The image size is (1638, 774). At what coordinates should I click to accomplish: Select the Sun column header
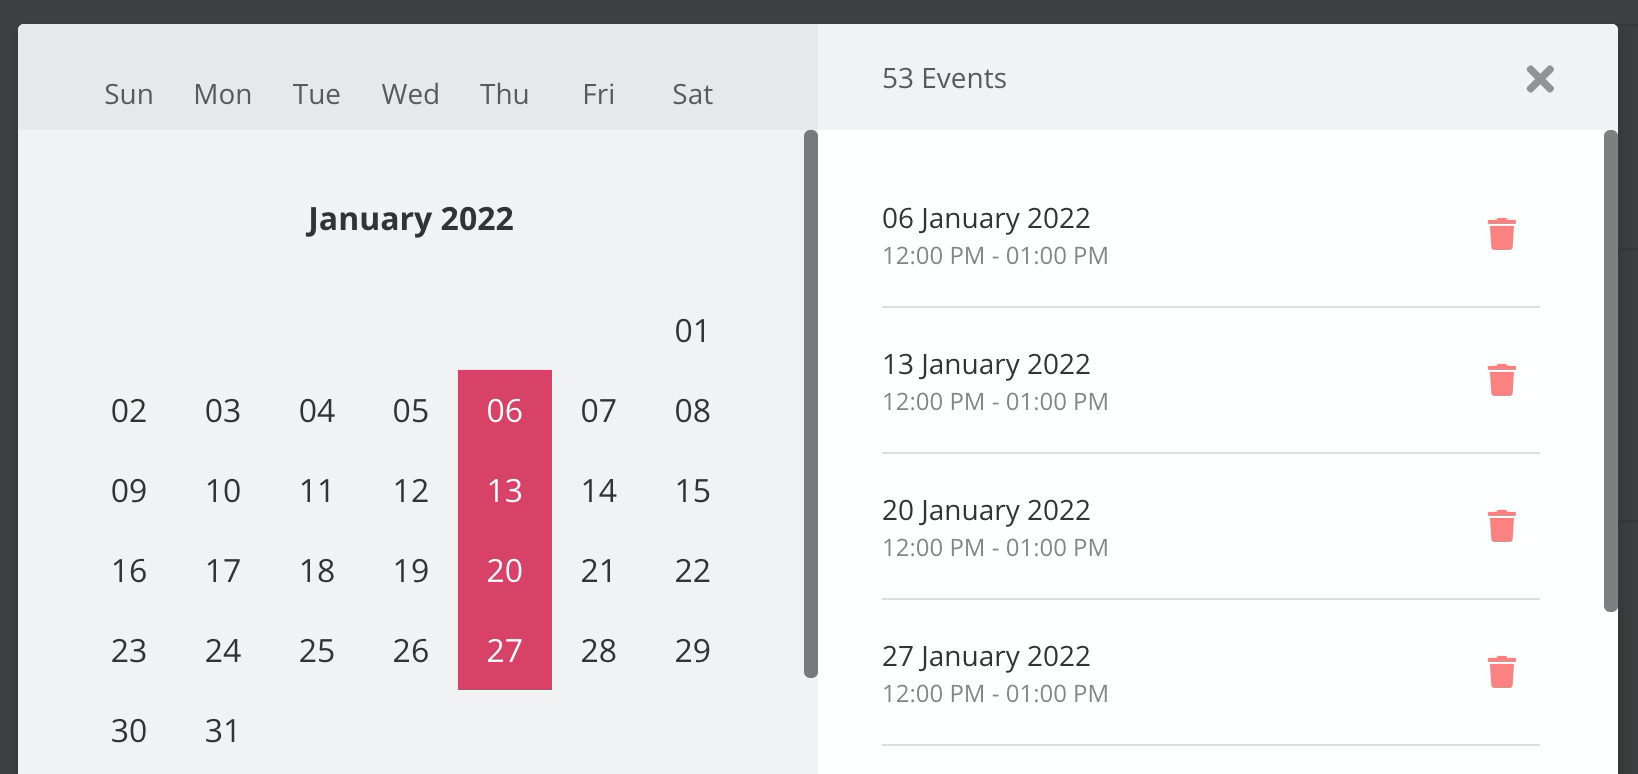(x=128, y=94)
